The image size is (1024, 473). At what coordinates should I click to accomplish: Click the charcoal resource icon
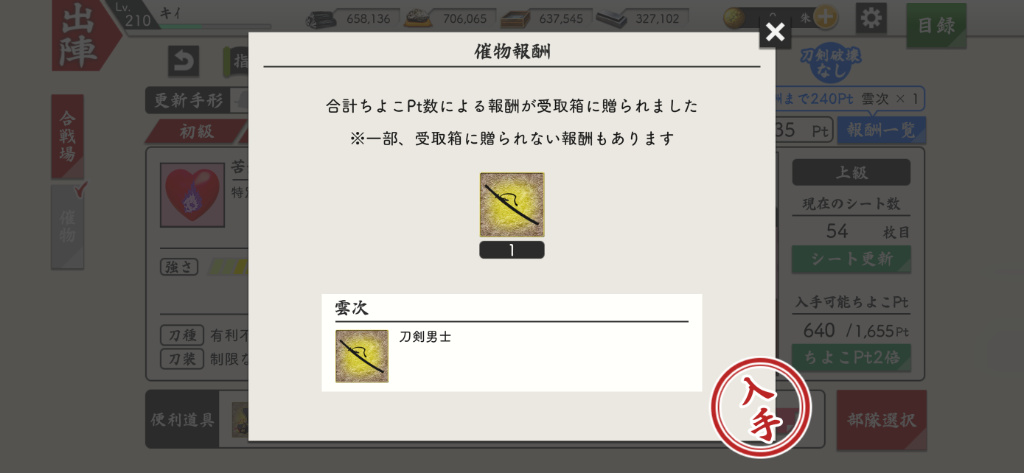pyautogui.click(x=323, y=19)
